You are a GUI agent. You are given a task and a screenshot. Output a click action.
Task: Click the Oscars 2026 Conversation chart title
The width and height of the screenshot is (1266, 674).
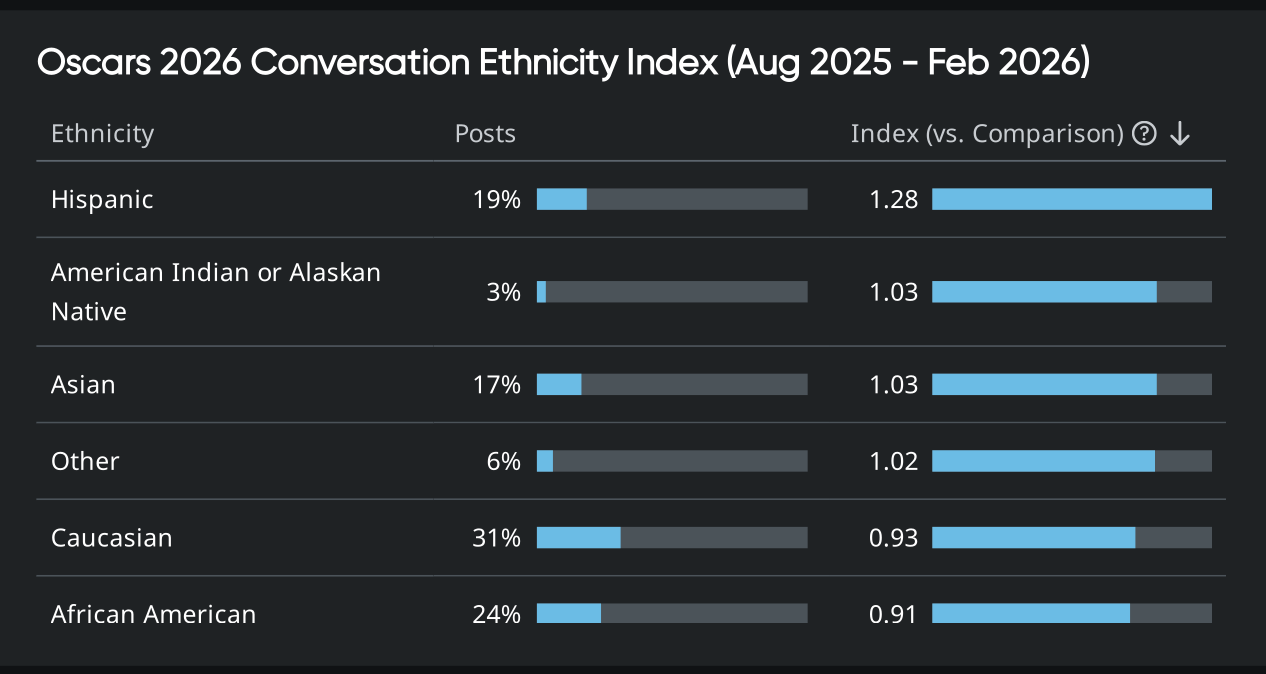tap(563, 63)
